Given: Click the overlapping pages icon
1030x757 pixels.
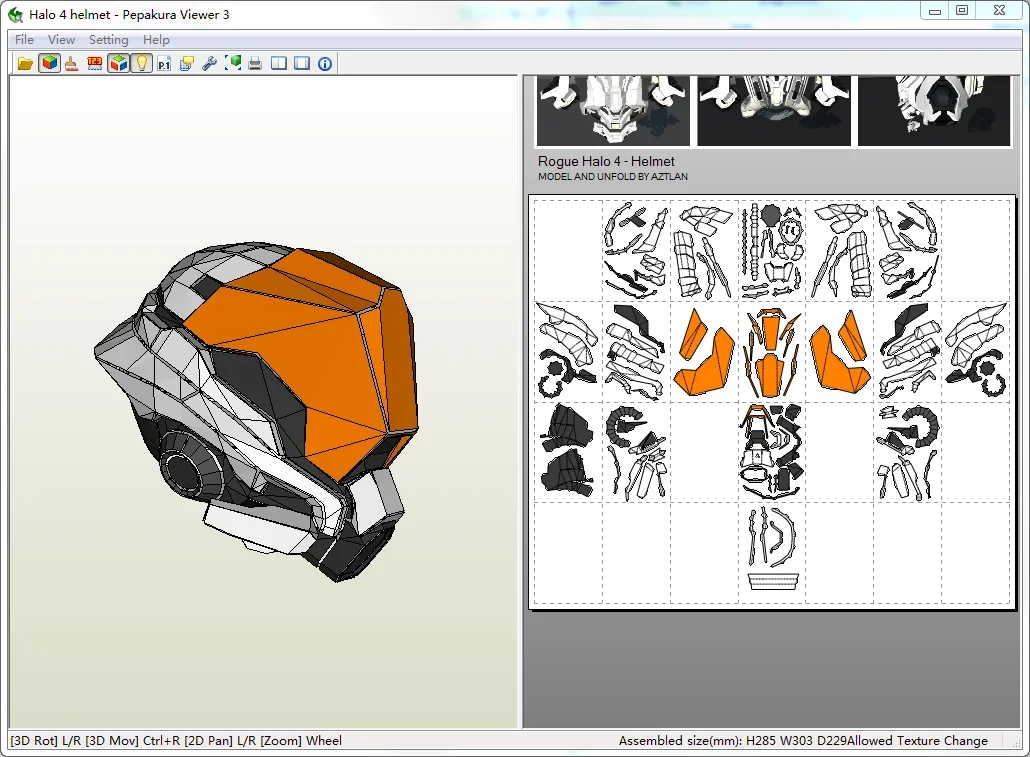Looking at the screenshot, I should pos(187,64).
